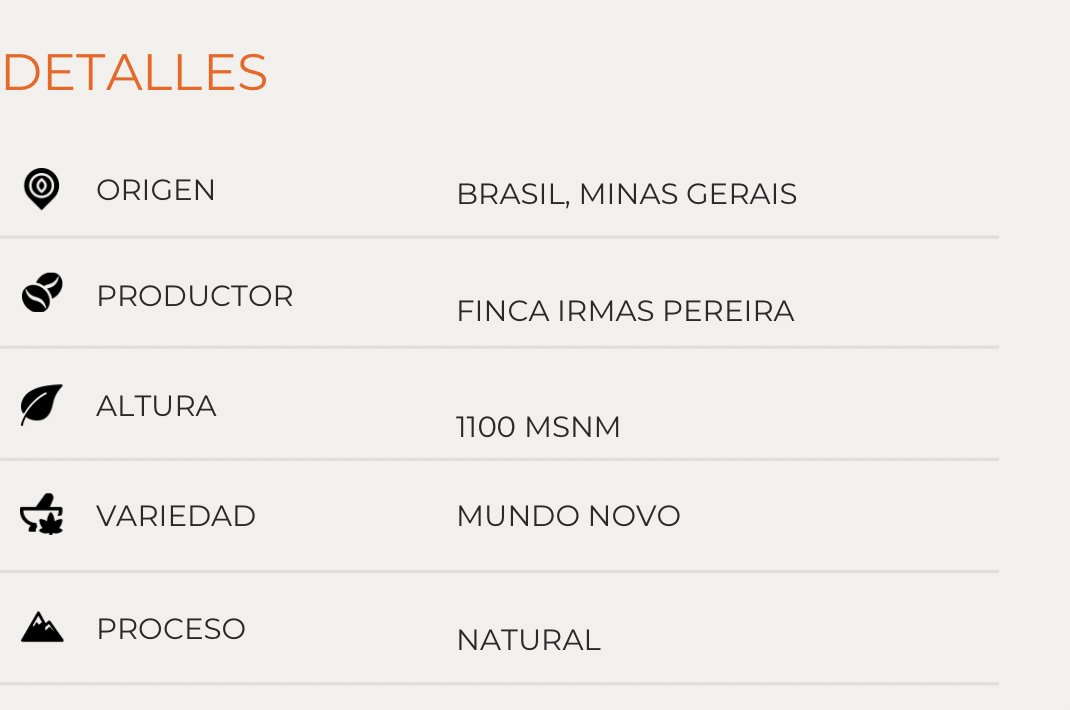
Task: Click the location pin icon beside ORIGEN
Action: click(x=42, y=188)
